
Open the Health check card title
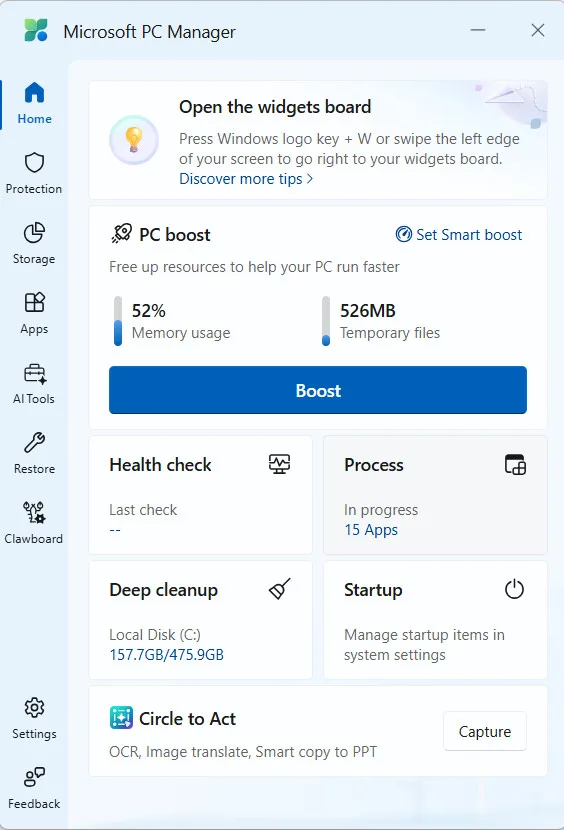[160, 465]
